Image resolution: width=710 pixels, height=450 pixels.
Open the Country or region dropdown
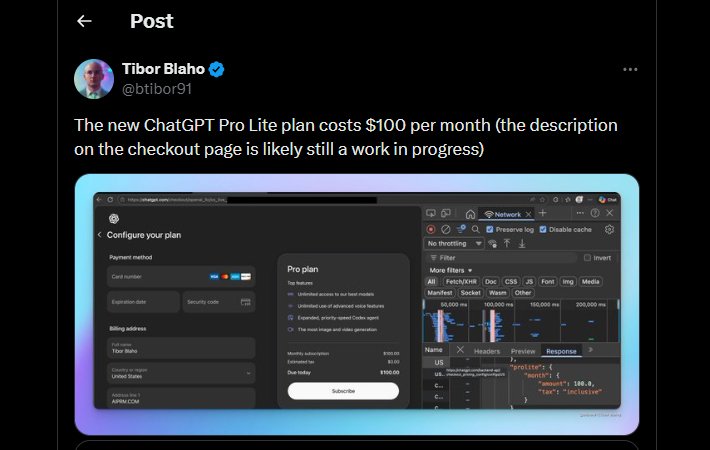(181, 373)
